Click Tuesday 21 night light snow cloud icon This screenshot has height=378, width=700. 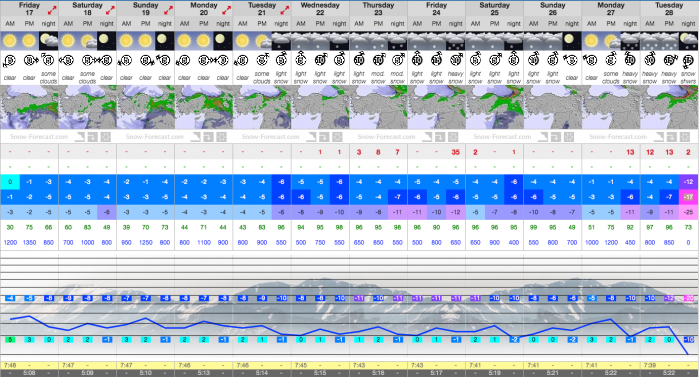(x=281, y=41)
